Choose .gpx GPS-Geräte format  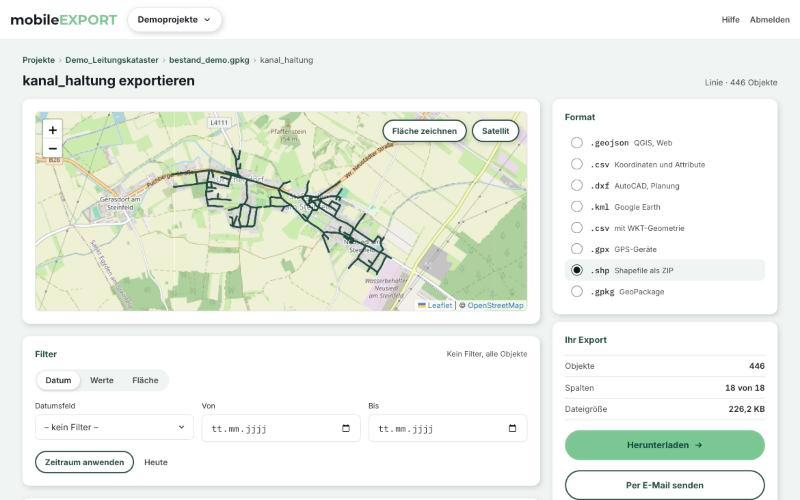click(x=577, y=249)
